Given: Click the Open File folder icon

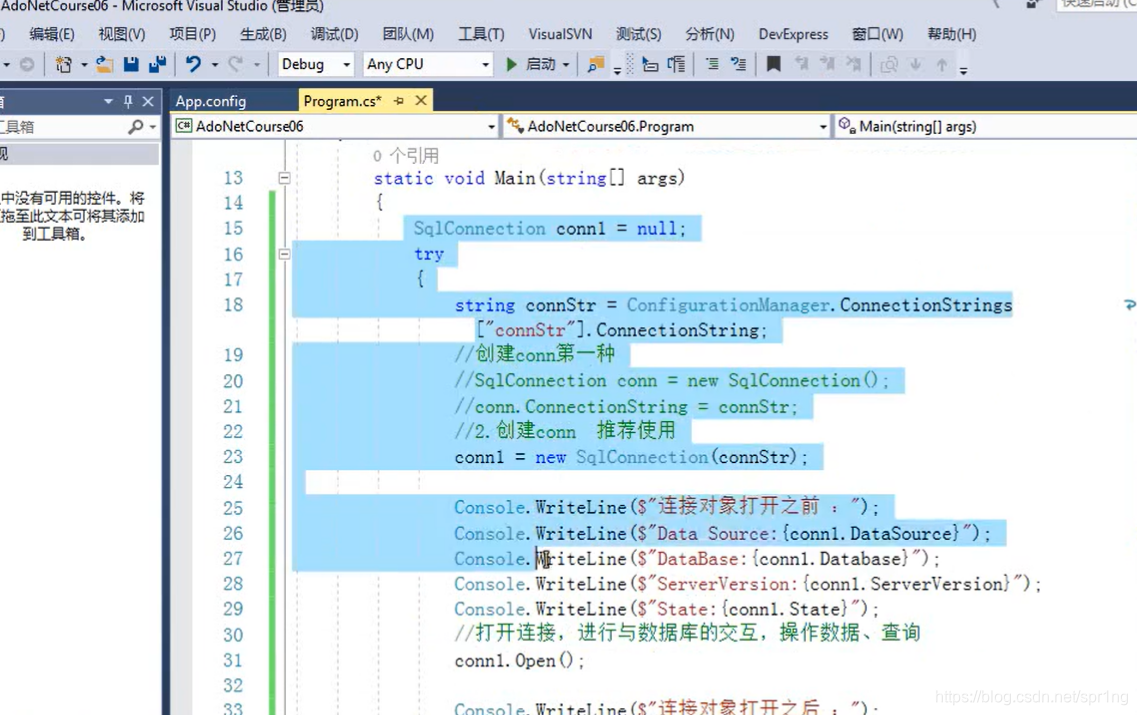Looking at the screenshot, I should (x=104, y=65).
